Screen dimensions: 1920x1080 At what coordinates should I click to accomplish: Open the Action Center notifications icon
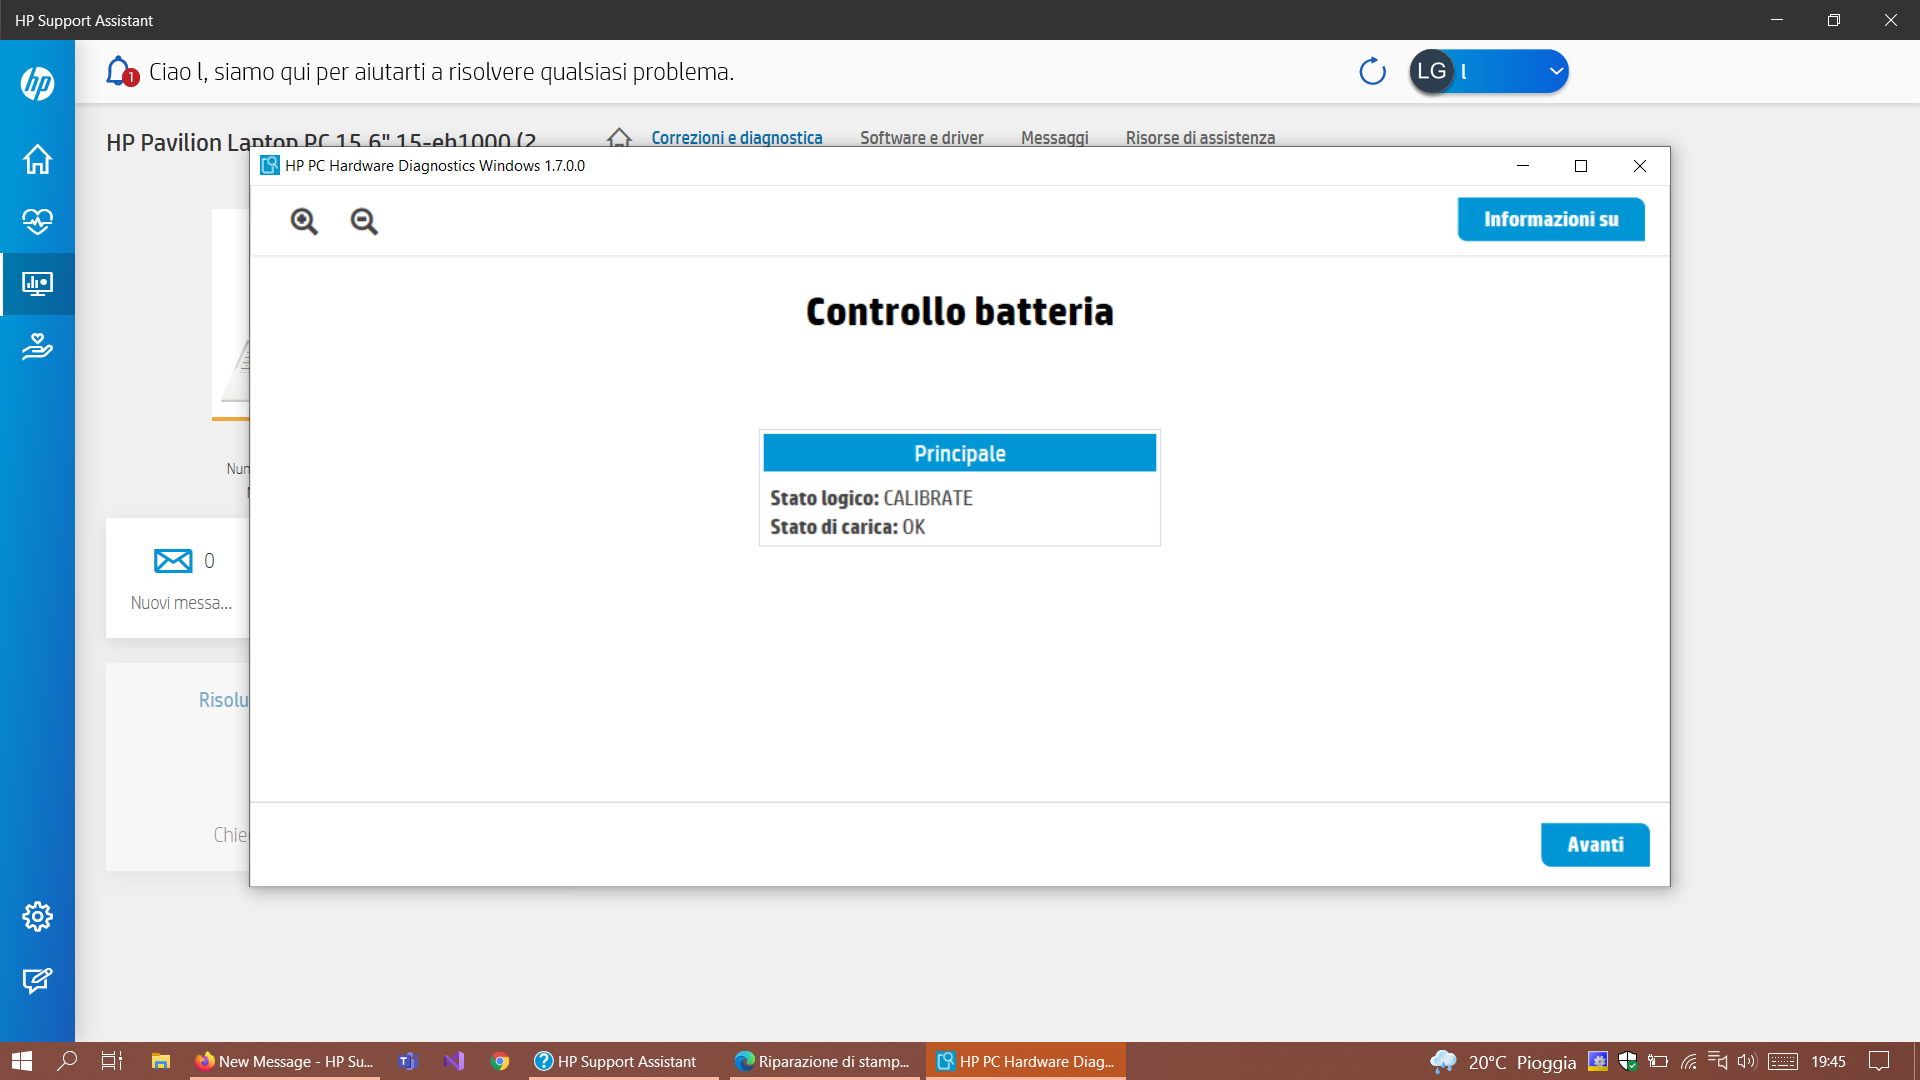point(1879,1061)
